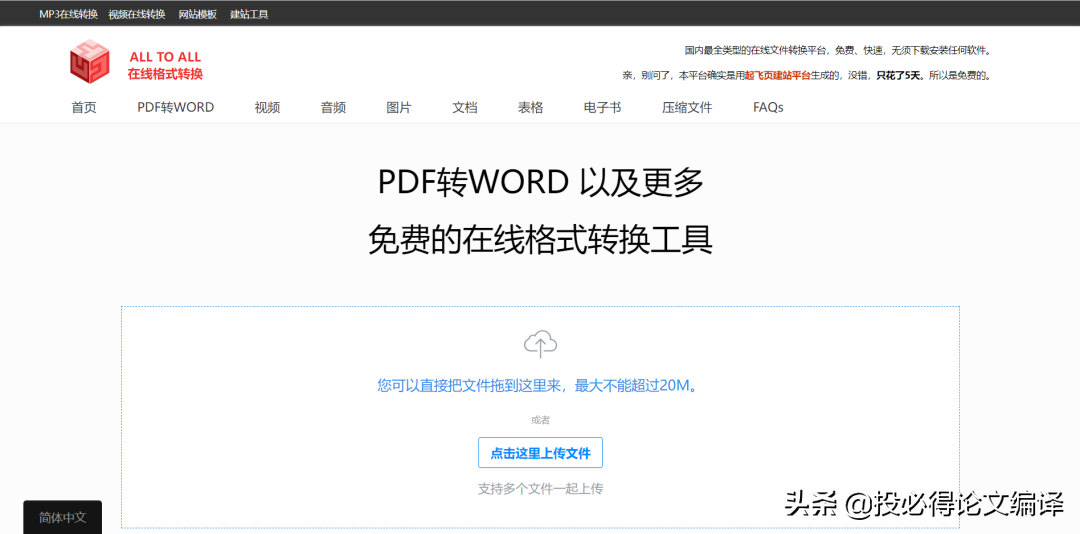Select the PDF转WORD menu item
This screenshot has height=534, width=1080.
pyautogui.click(x=176, y=107)
